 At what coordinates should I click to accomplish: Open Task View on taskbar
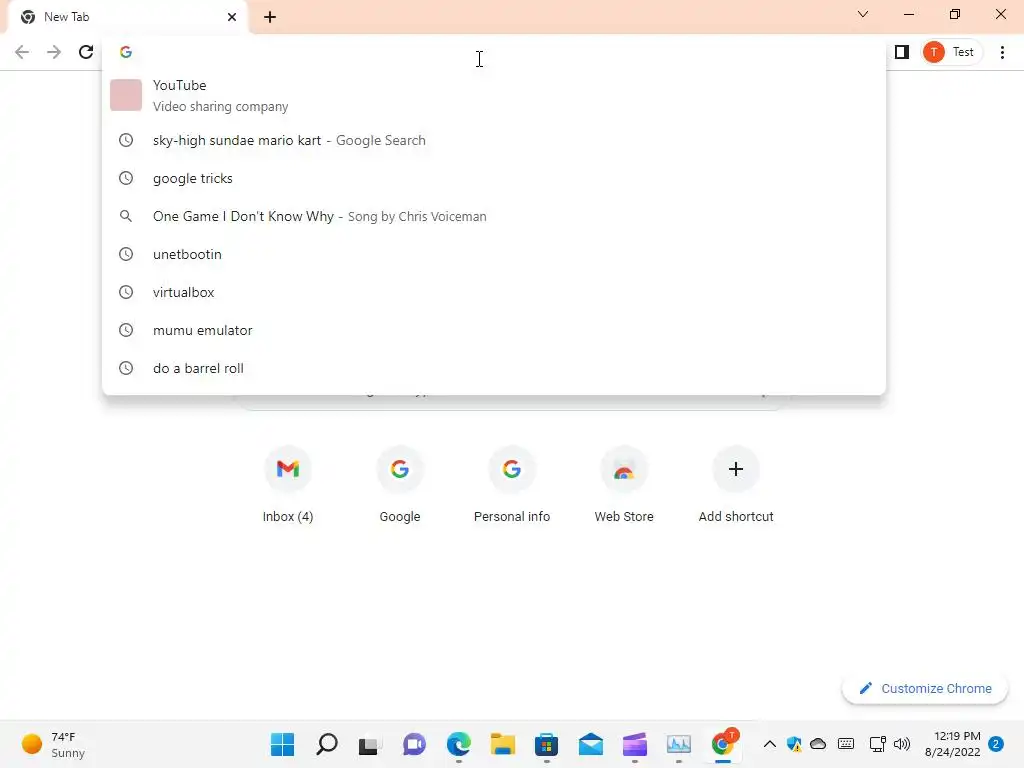(370, 744)
